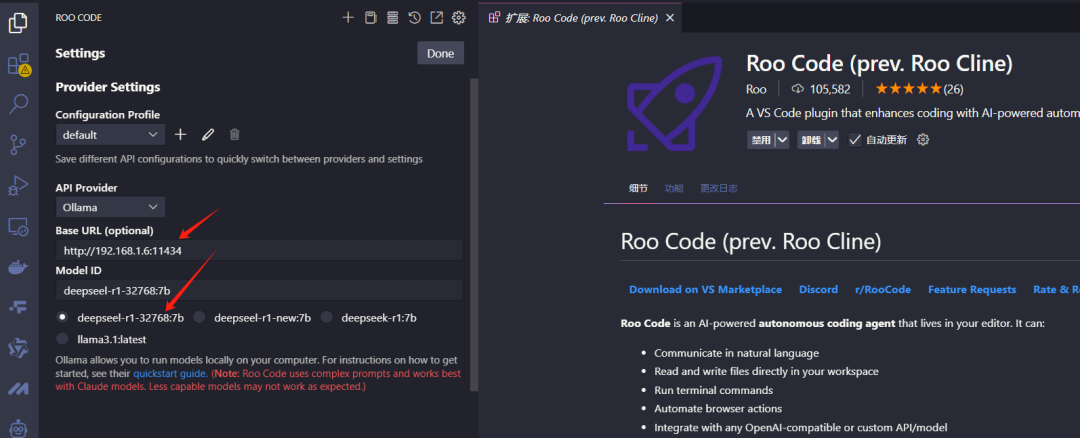
Task: Start a new Roo Code task with plus icon
Action: tap(348, 17)
